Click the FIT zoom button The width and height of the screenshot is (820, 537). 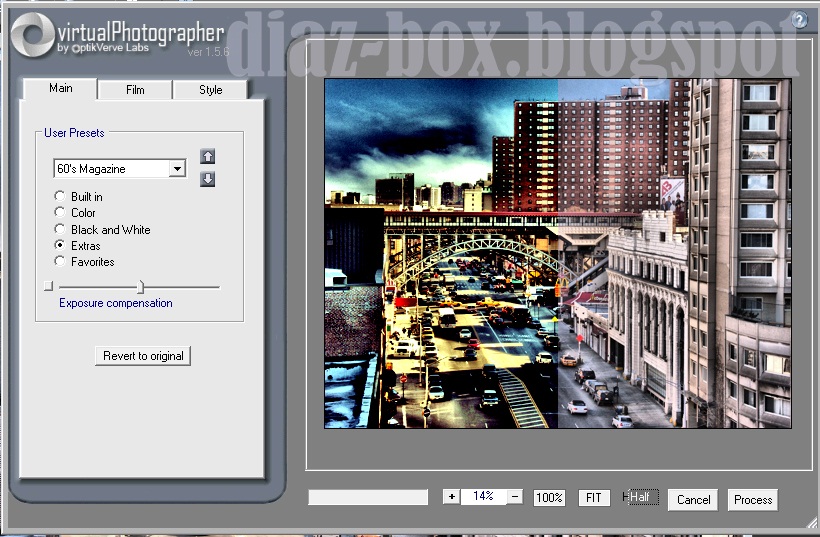594,497
